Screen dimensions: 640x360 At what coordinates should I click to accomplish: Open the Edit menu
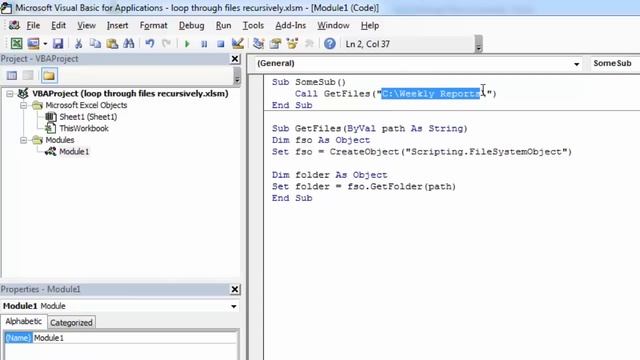58,25
